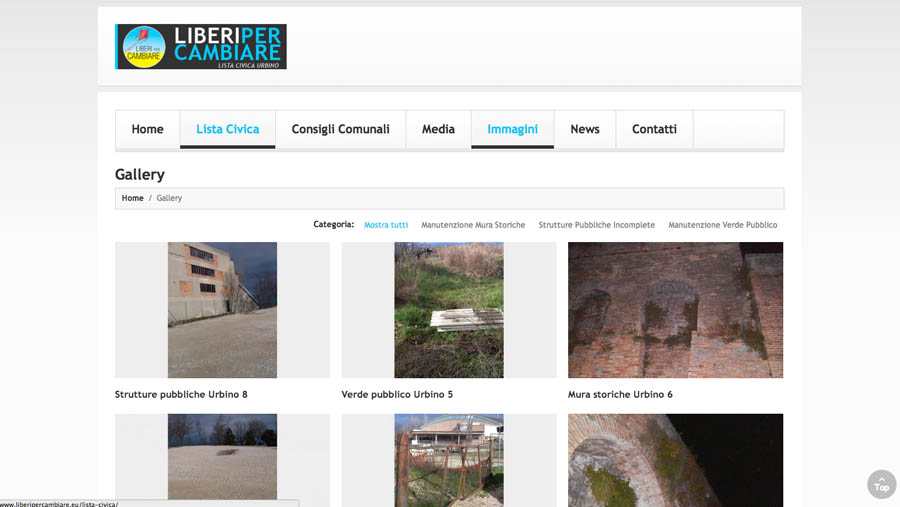The height and width of the screenshot is (507, 900).
Task: Click the Liberi per Cambiare logo
Action: [201, 47]
